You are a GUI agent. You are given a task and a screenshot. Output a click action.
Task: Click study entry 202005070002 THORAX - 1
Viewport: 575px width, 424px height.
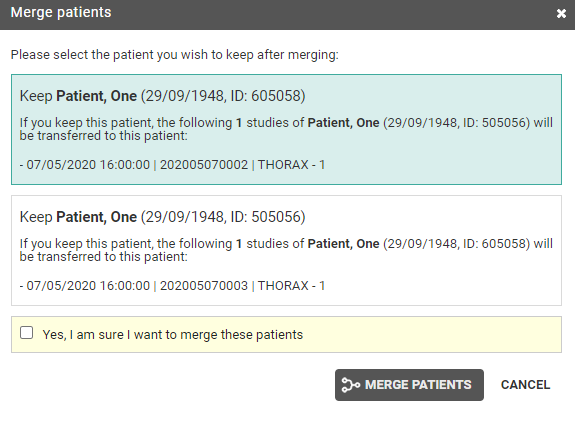(x=172, y=165)
